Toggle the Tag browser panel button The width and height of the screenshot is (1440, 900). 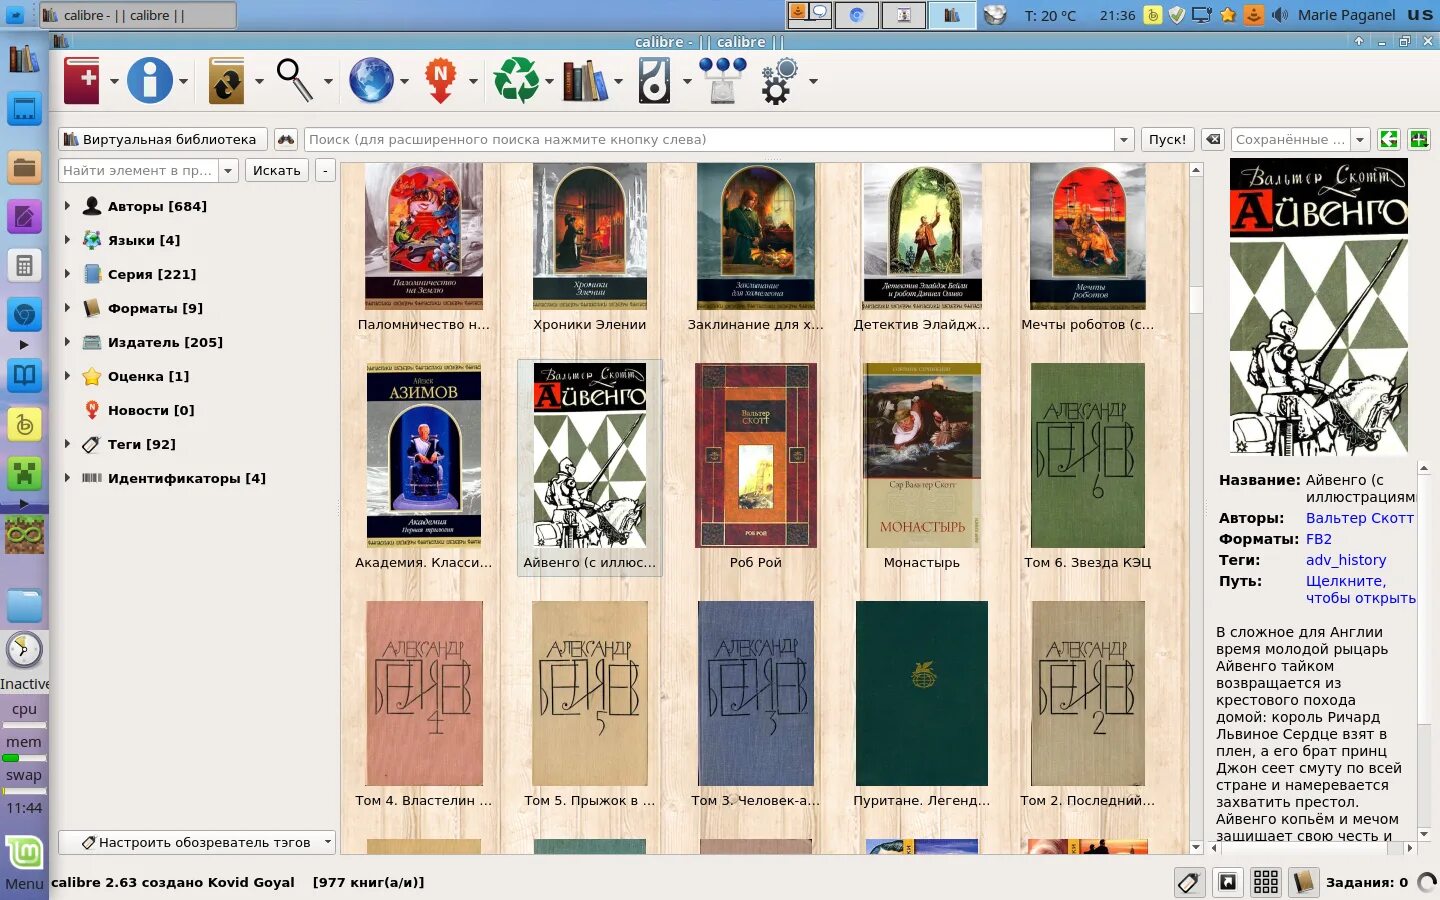tap(1189, 882)
